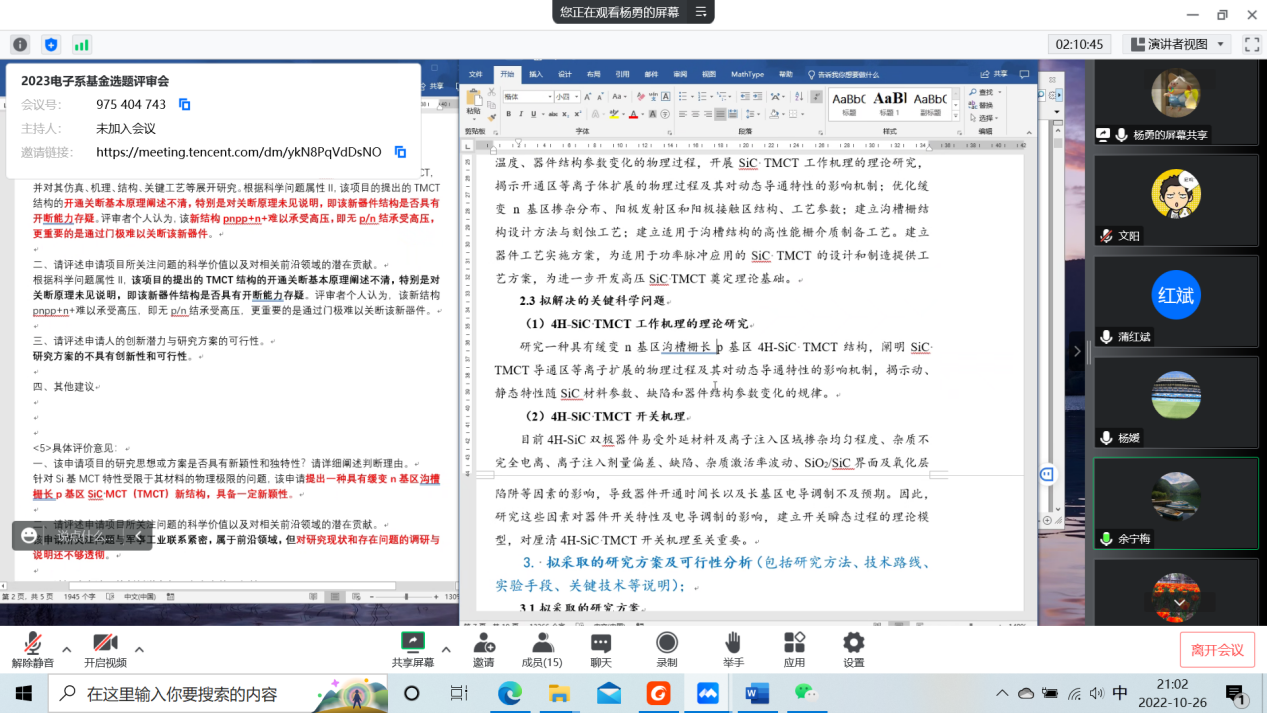Open the 演讲者视图 view dropdown

1177,44
